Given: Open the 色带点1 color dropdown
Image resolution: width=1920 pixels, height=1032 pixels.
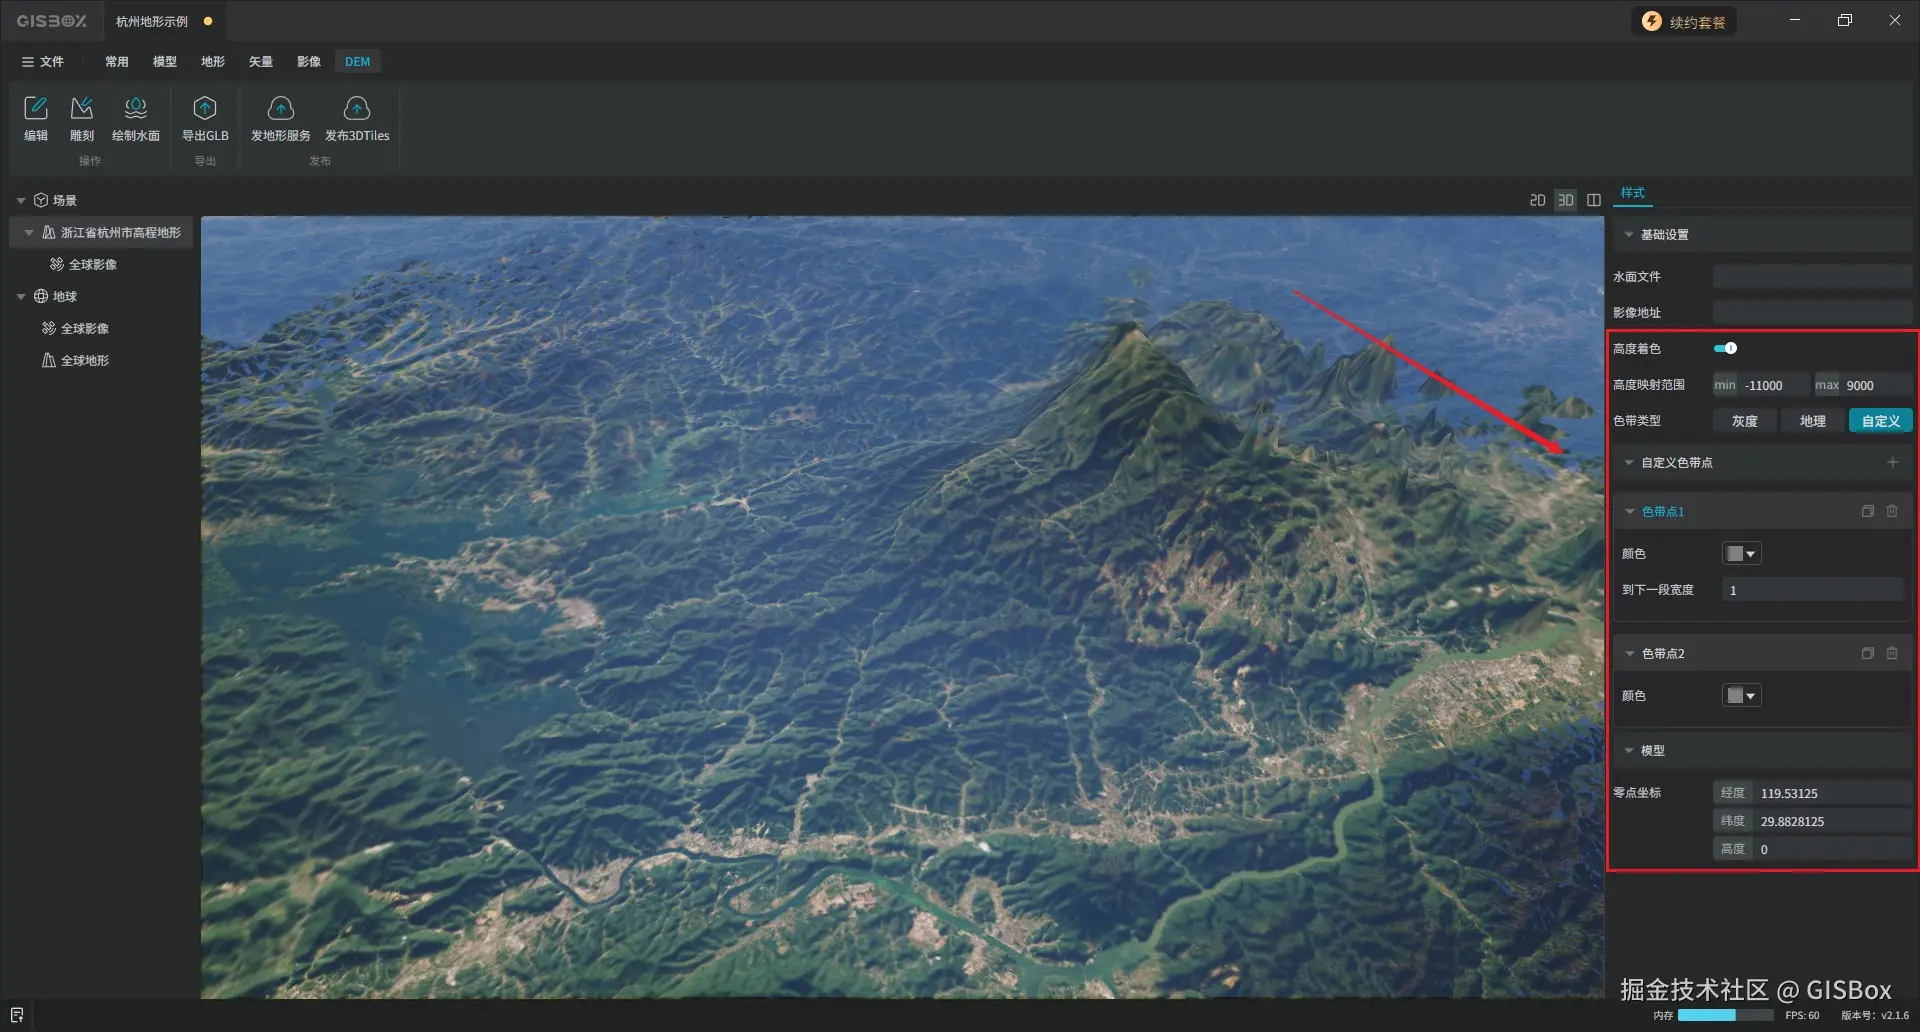Looking at the screenshot, I should click(1742, 553).
